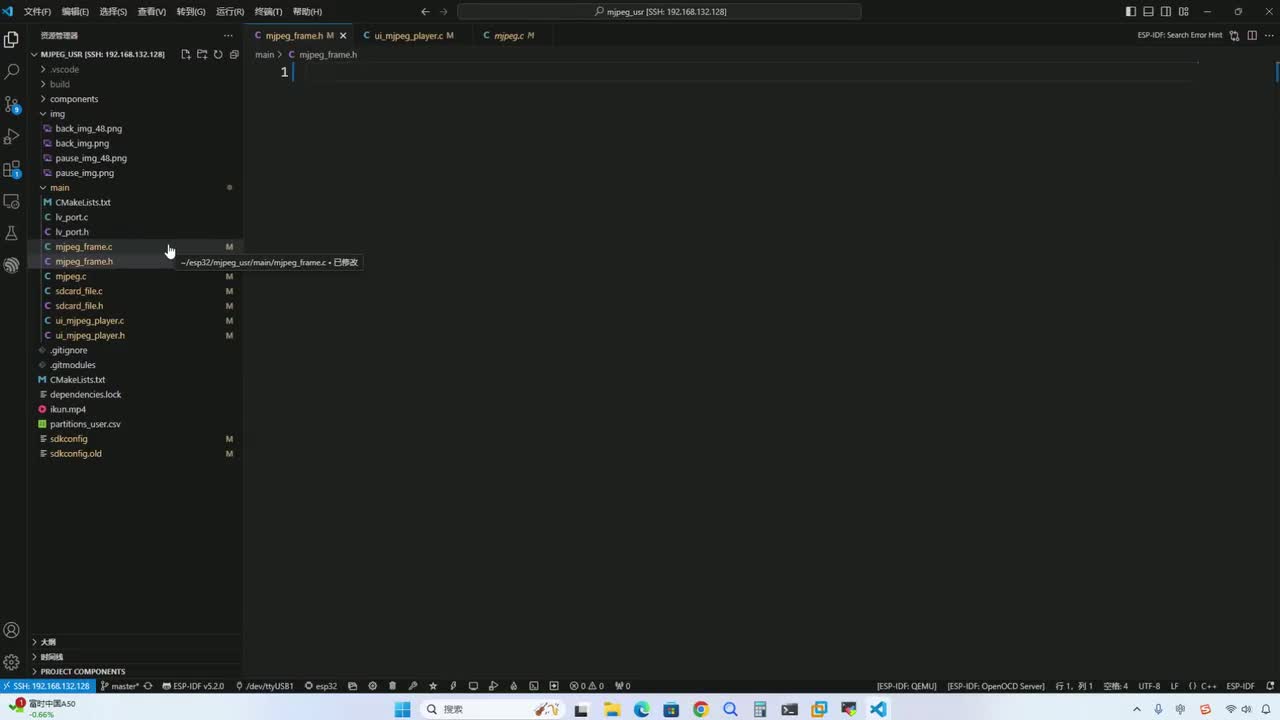Image resolution: width=1280 pixels, height=720 pixels.
Task: Open editor more actions ellipsis
Action: 1268,36
